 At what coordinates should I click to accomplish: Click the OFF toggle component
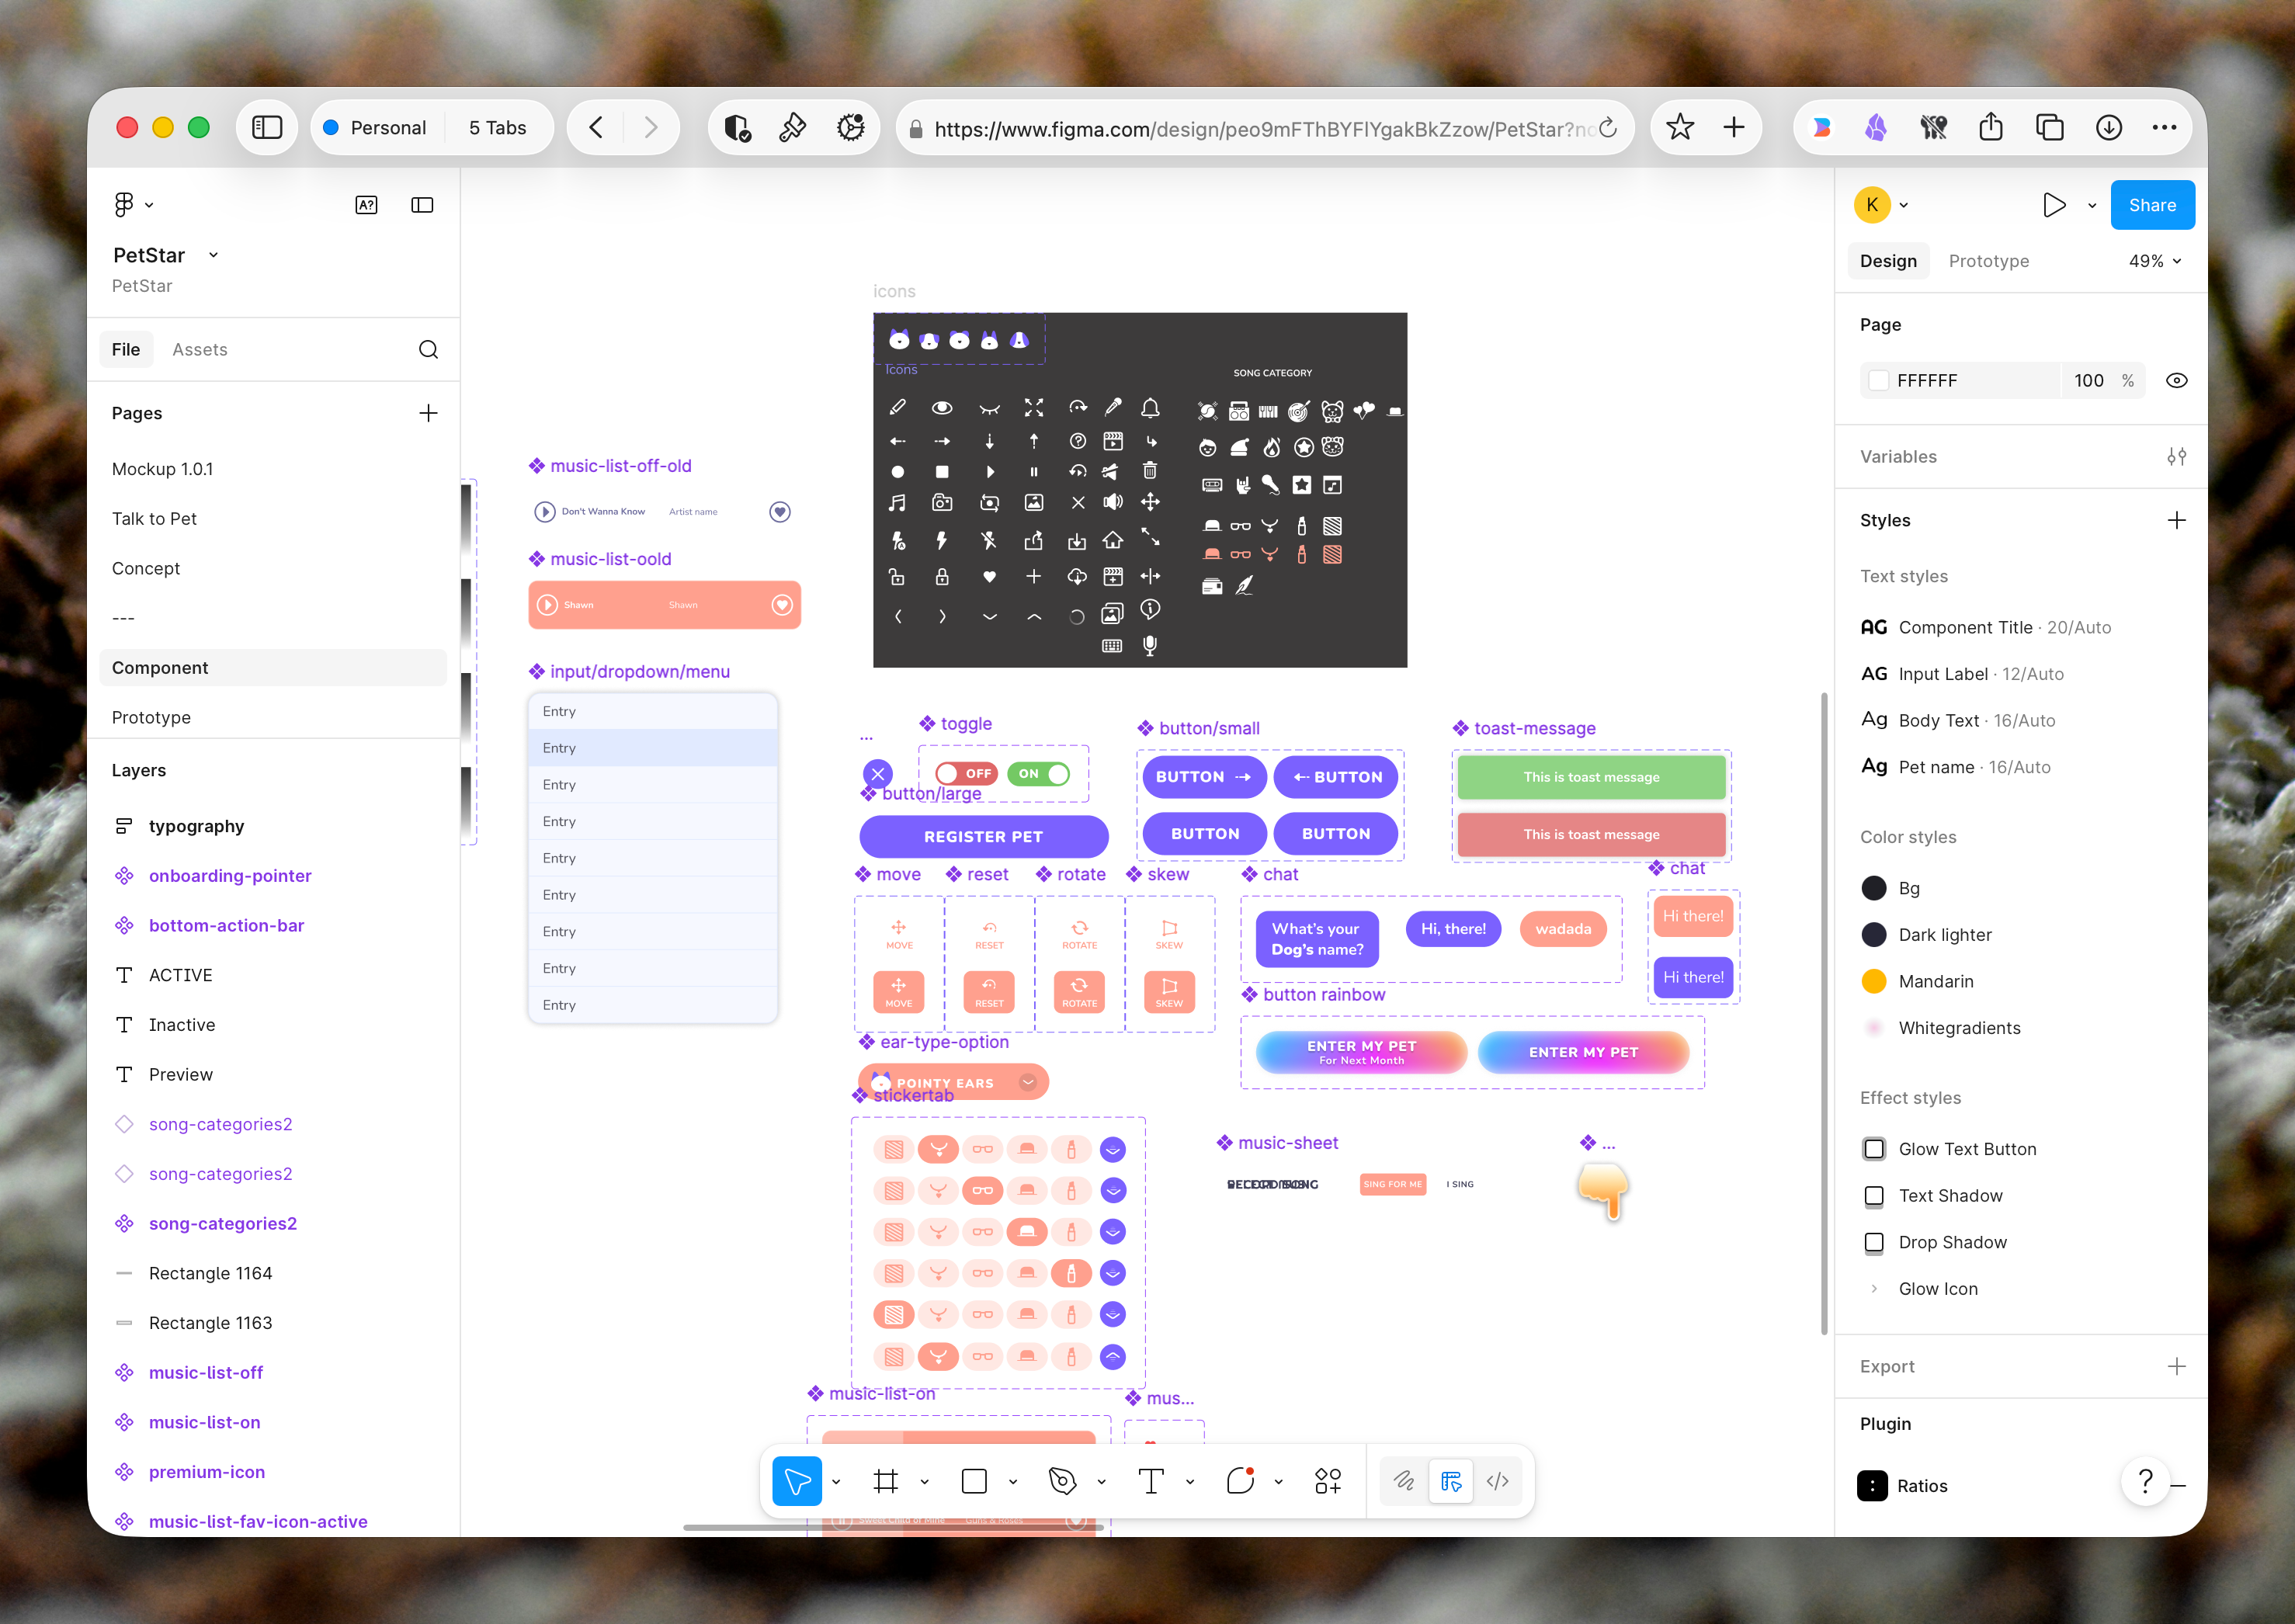tap(966, 774)
